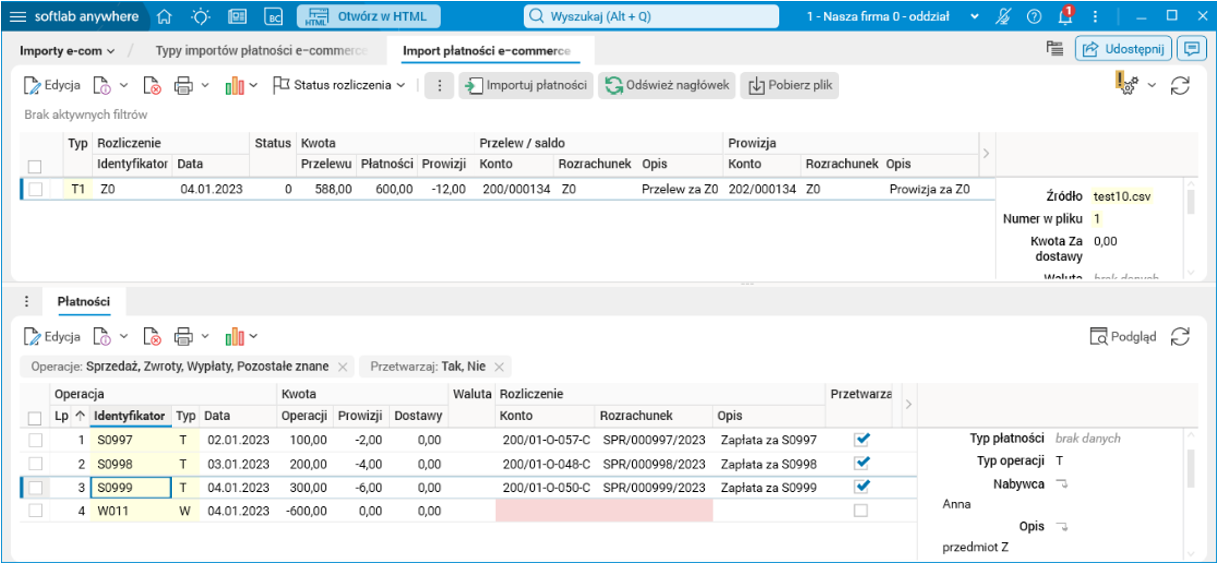Tick the row checkbox for S0998

pos(35,464)
